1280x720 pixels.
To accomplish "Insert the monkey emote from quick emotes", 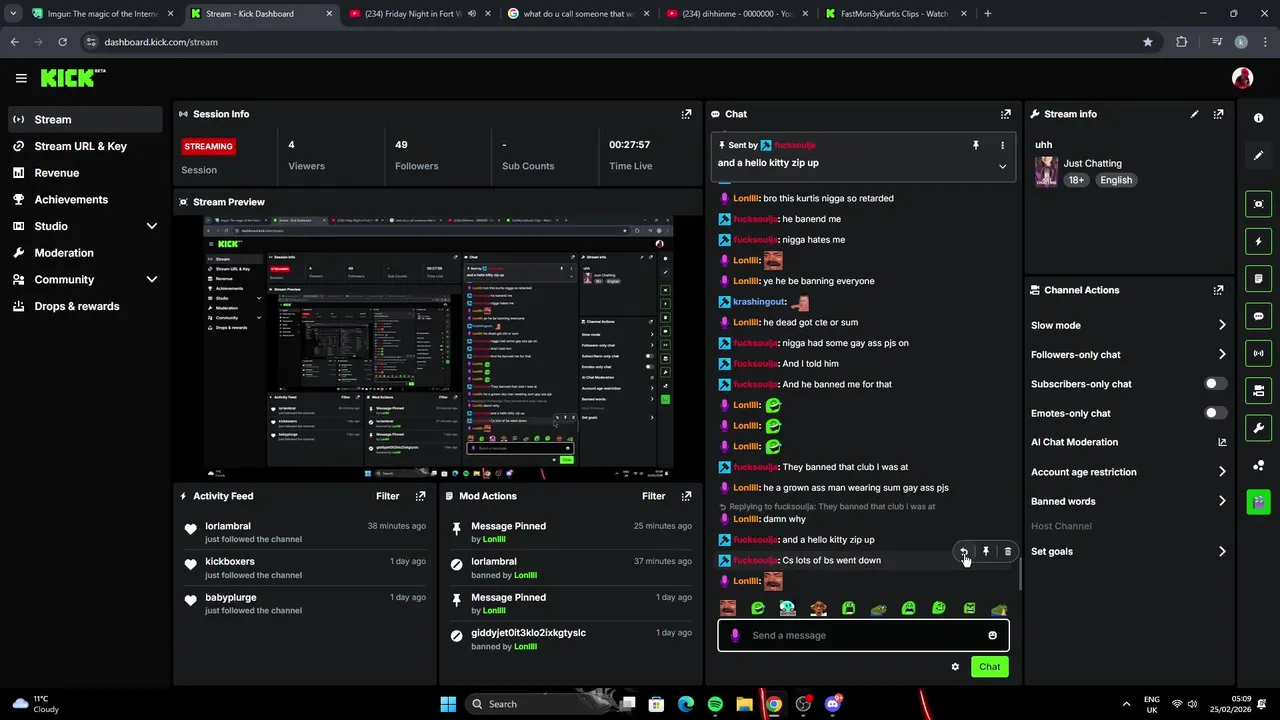I will click(x=818, y=608).
